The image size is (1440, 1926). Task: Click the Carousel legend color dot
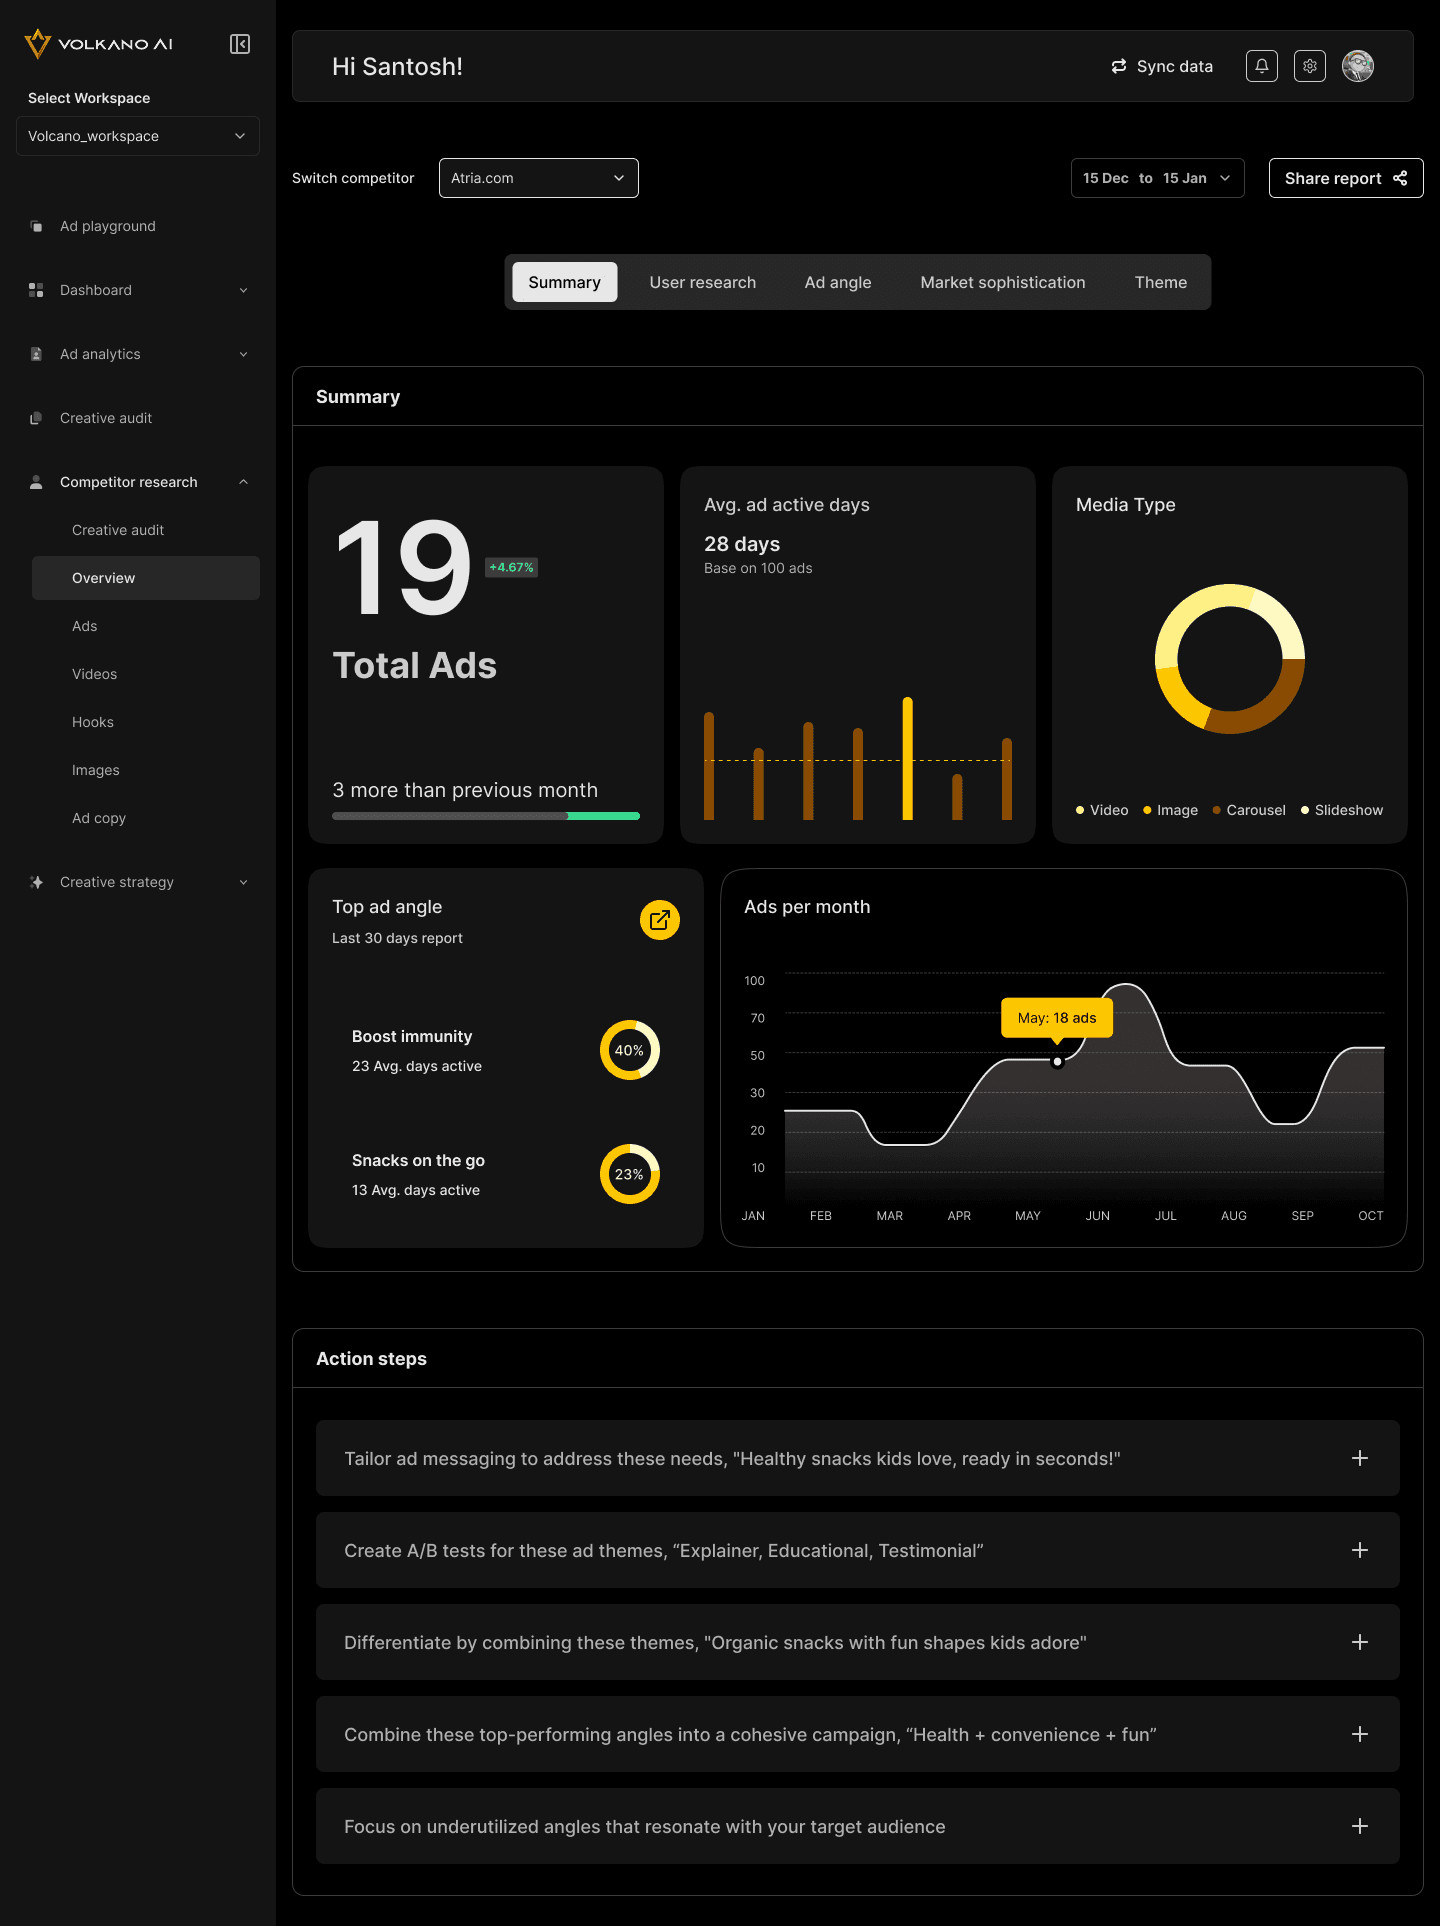[x=1217, y=810]
